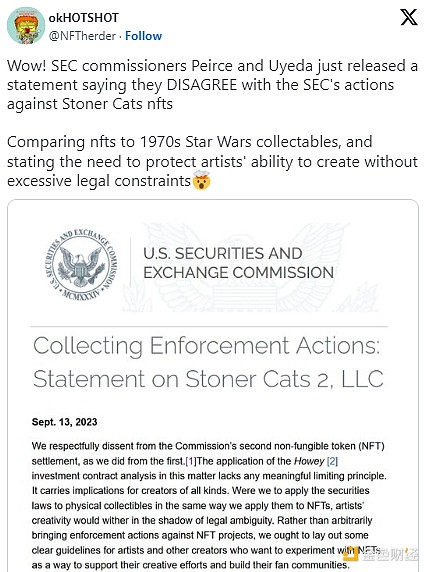Click the Star Wars collectables paragraph
Viewport: 429px width, 572px height.
212,161
